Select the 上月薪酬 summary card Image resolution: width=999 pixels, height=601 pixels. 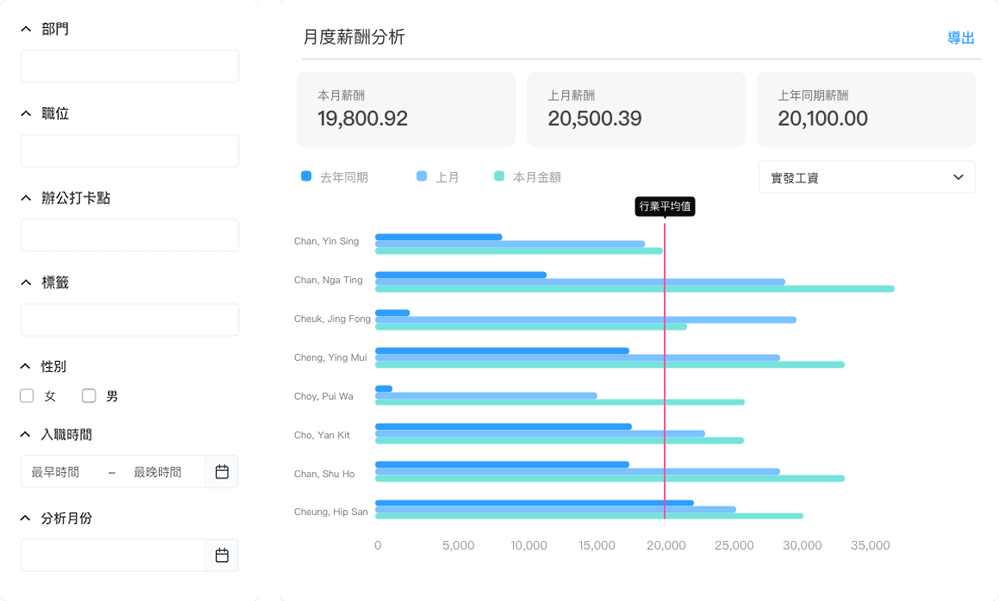click(636, 110)
